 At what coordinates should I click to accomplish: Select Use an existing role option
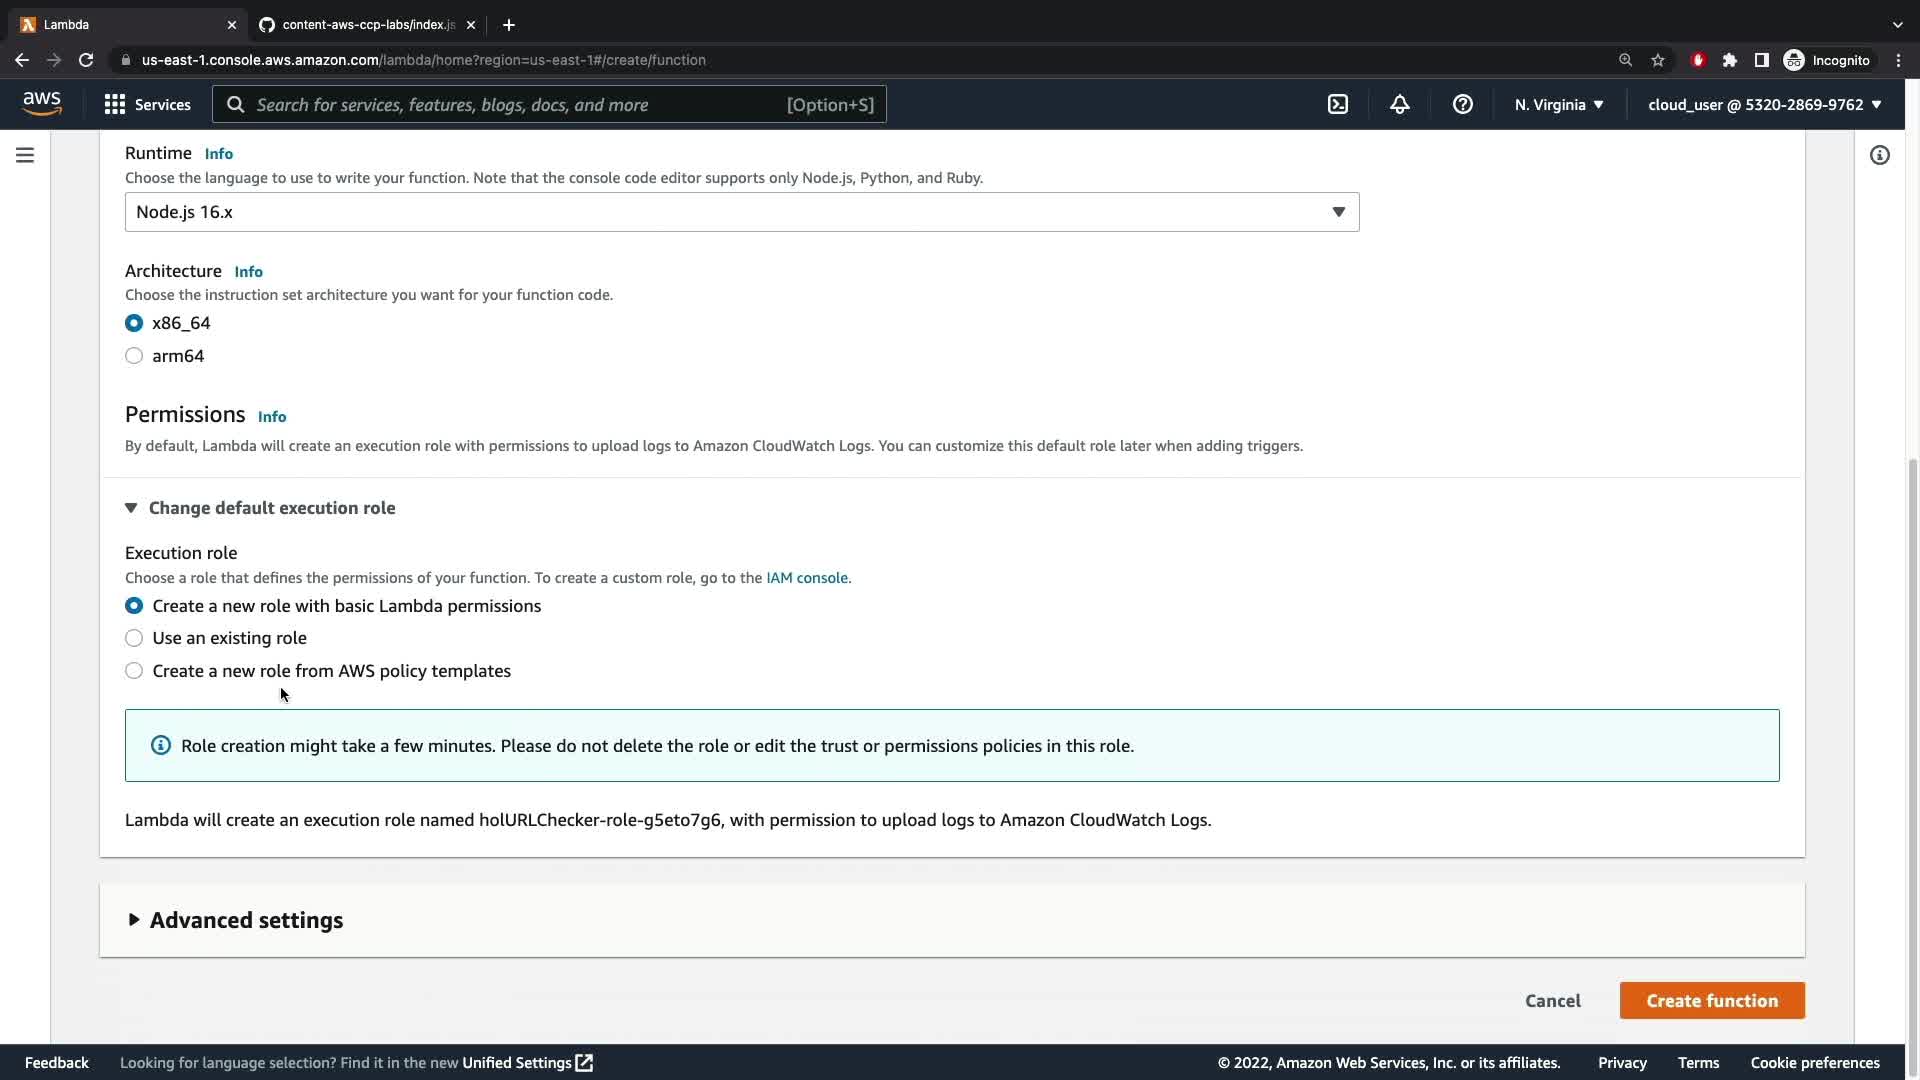click(134, 638)
